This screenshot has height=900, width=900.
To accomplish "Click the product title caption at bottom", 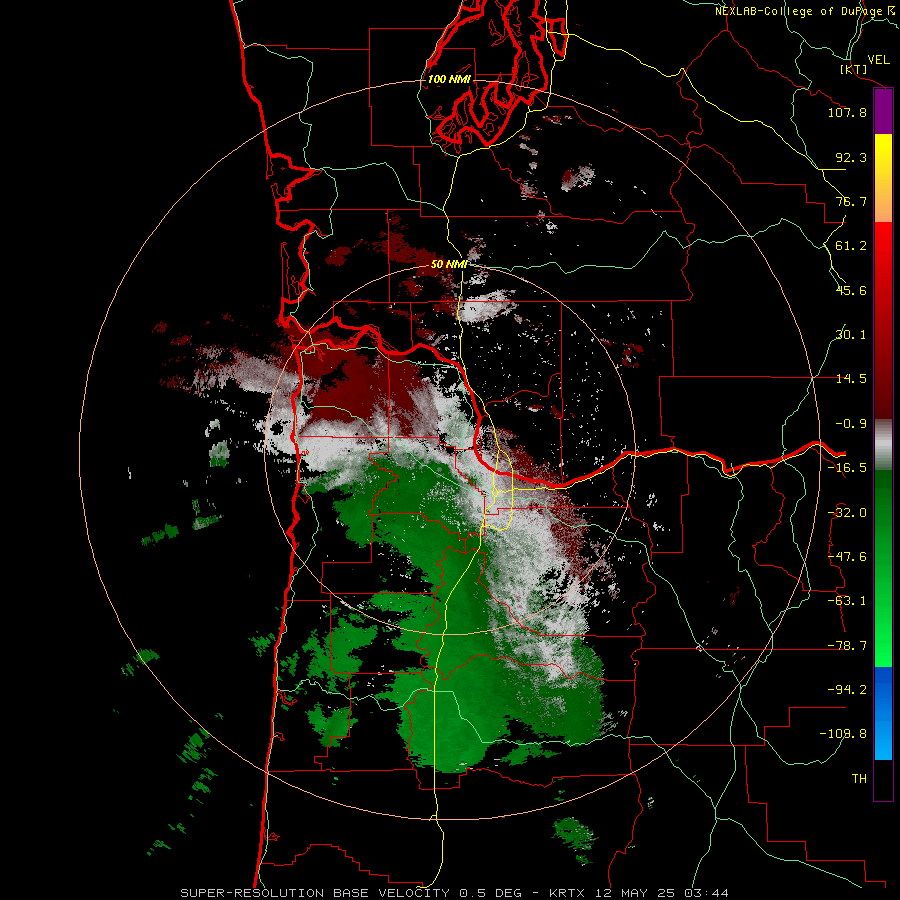I will (x=455, y=893).
